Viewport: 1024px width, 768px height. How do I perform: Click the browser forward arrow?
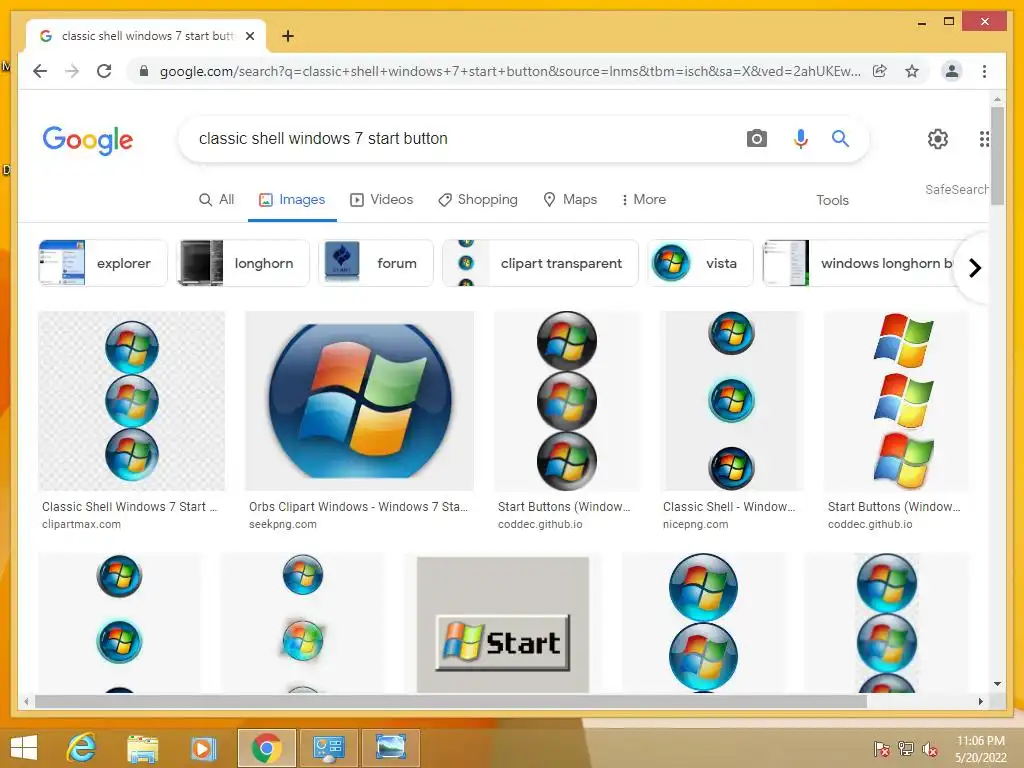72,71
